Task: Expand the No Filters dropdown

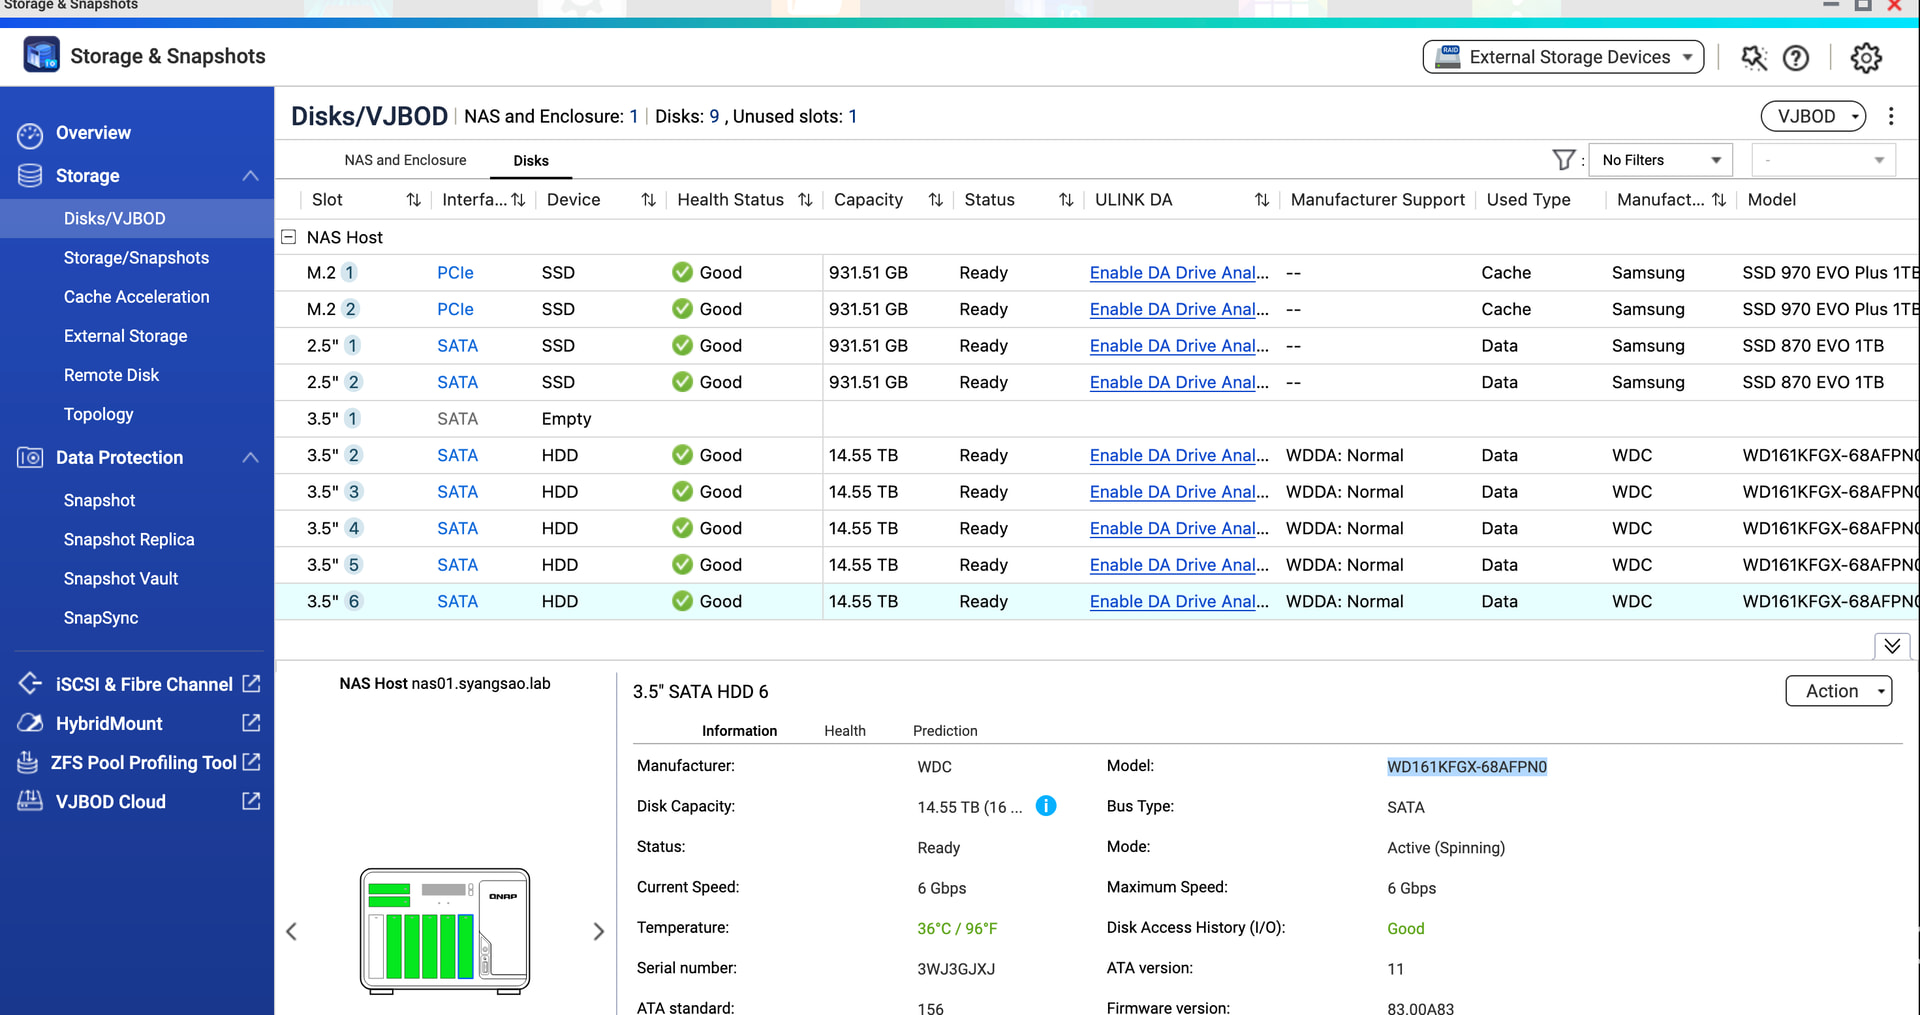Action: point(1660,160)
